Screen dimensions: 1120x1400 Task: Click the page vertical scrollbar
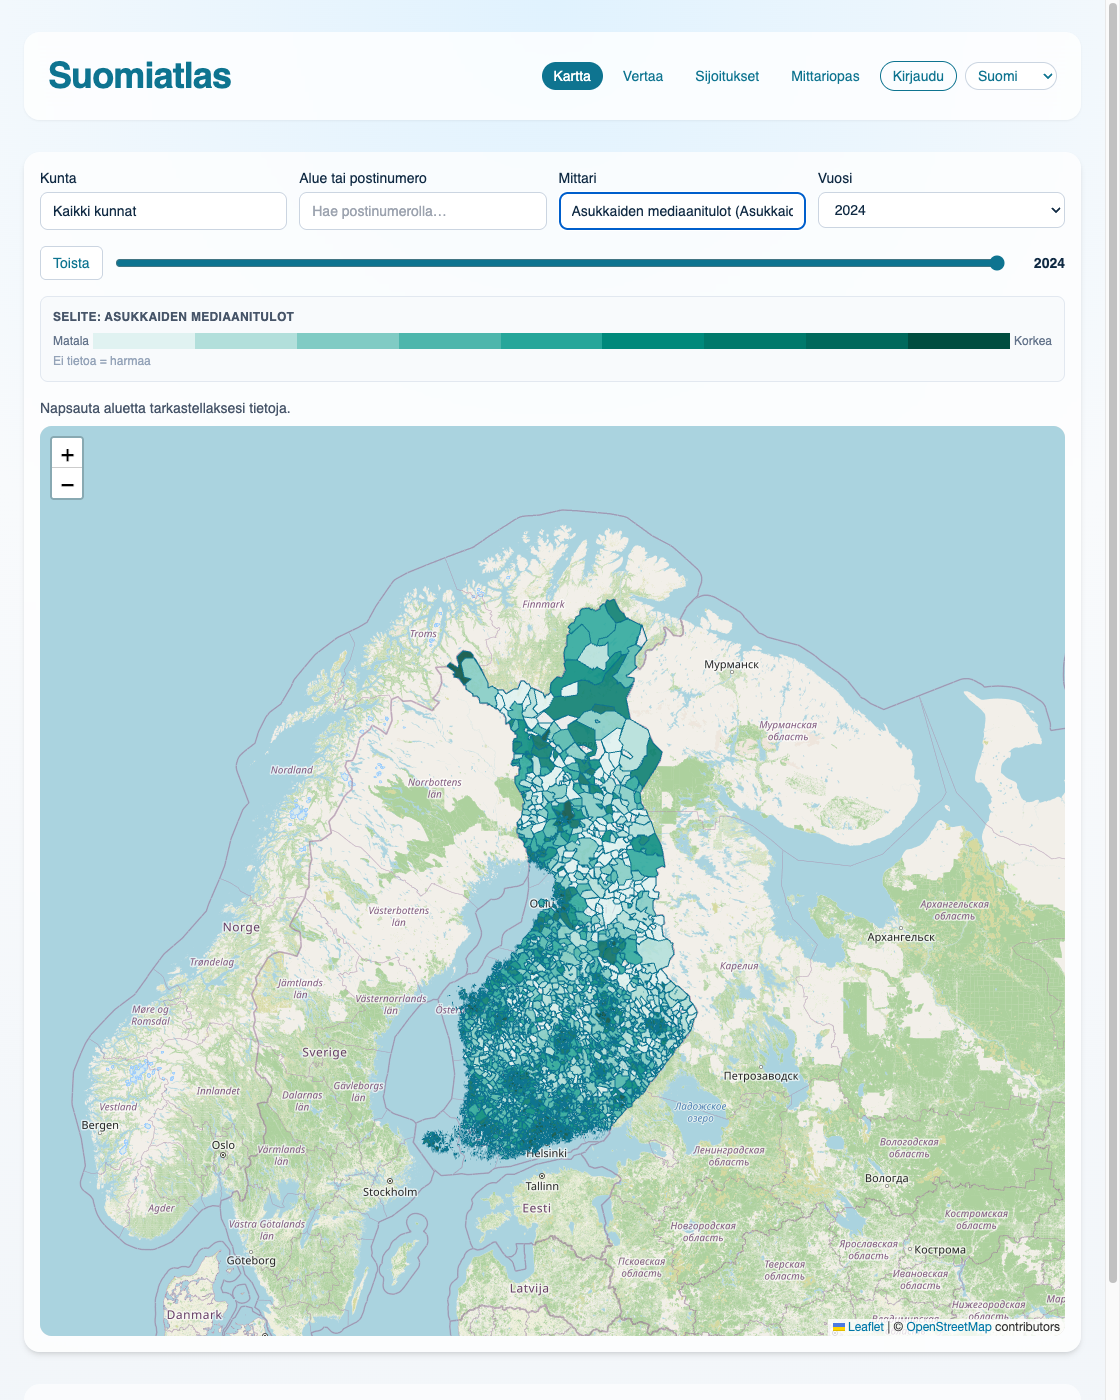point(1113,640)
